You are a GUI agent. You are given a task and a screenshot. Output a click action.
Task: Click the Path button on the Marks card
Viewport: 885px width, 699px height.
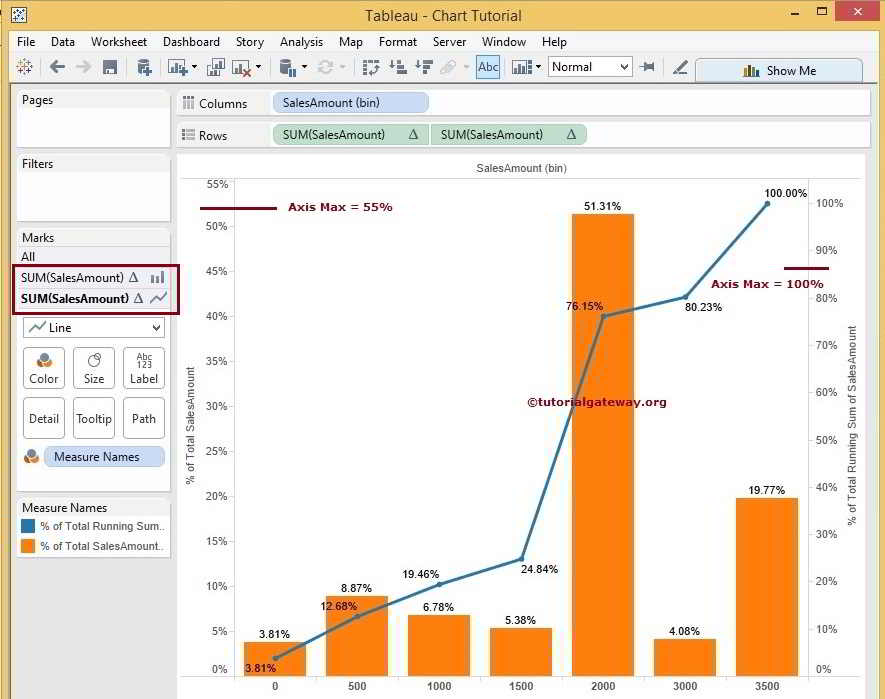tap(144, 418)
